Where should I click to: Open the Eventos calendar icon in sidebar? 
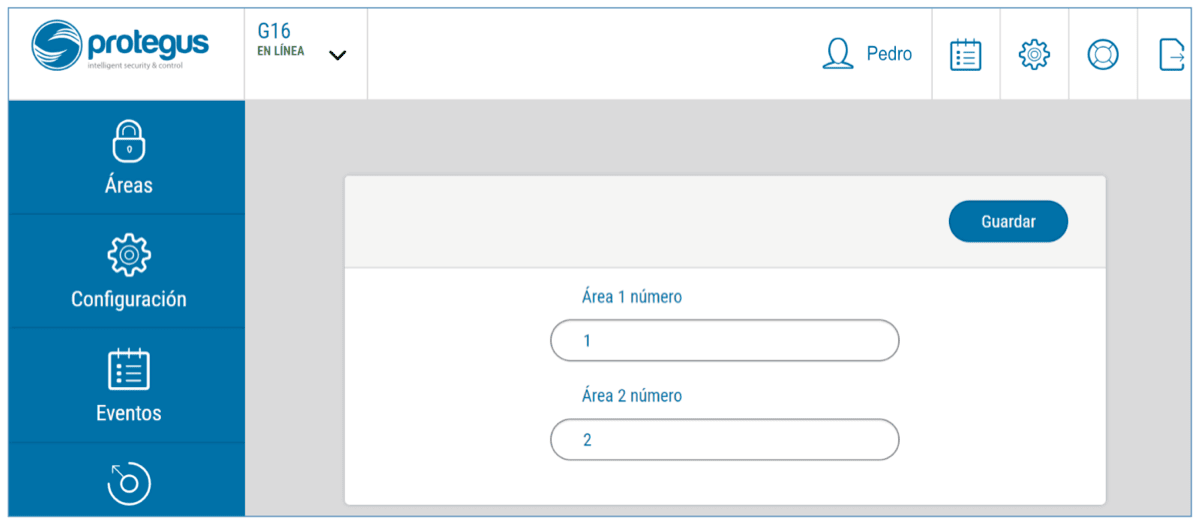128,369
